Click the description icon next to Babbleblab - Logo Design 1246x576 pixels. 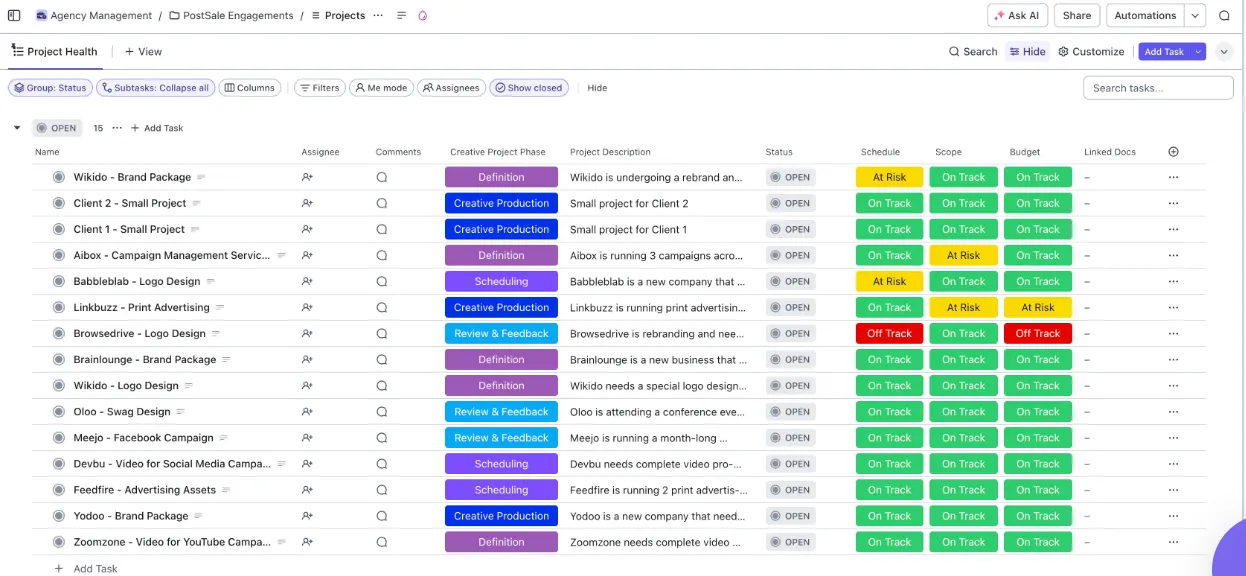click(210, 282)
